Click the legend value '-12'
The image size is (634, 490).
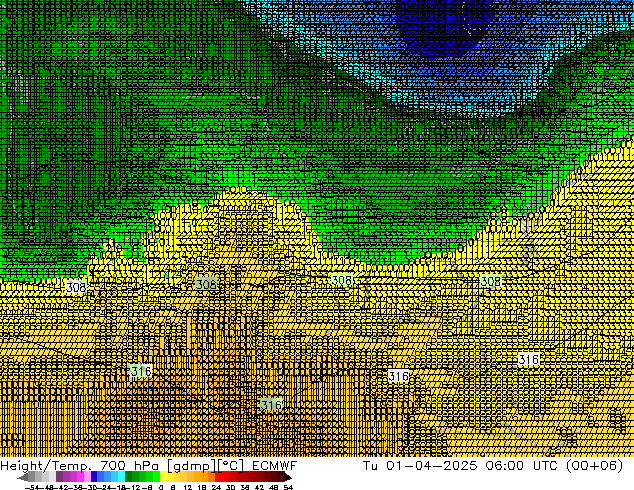point(133,487)
